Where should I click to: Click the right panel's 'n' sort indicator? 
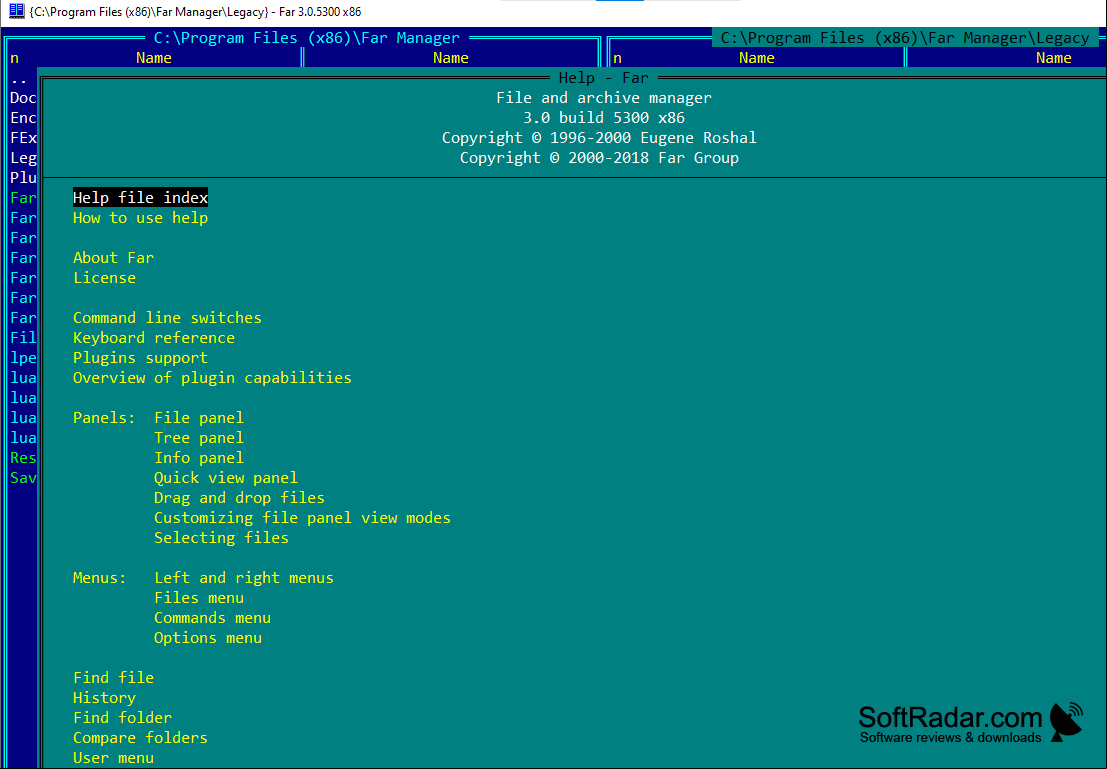tap(617, 58)
